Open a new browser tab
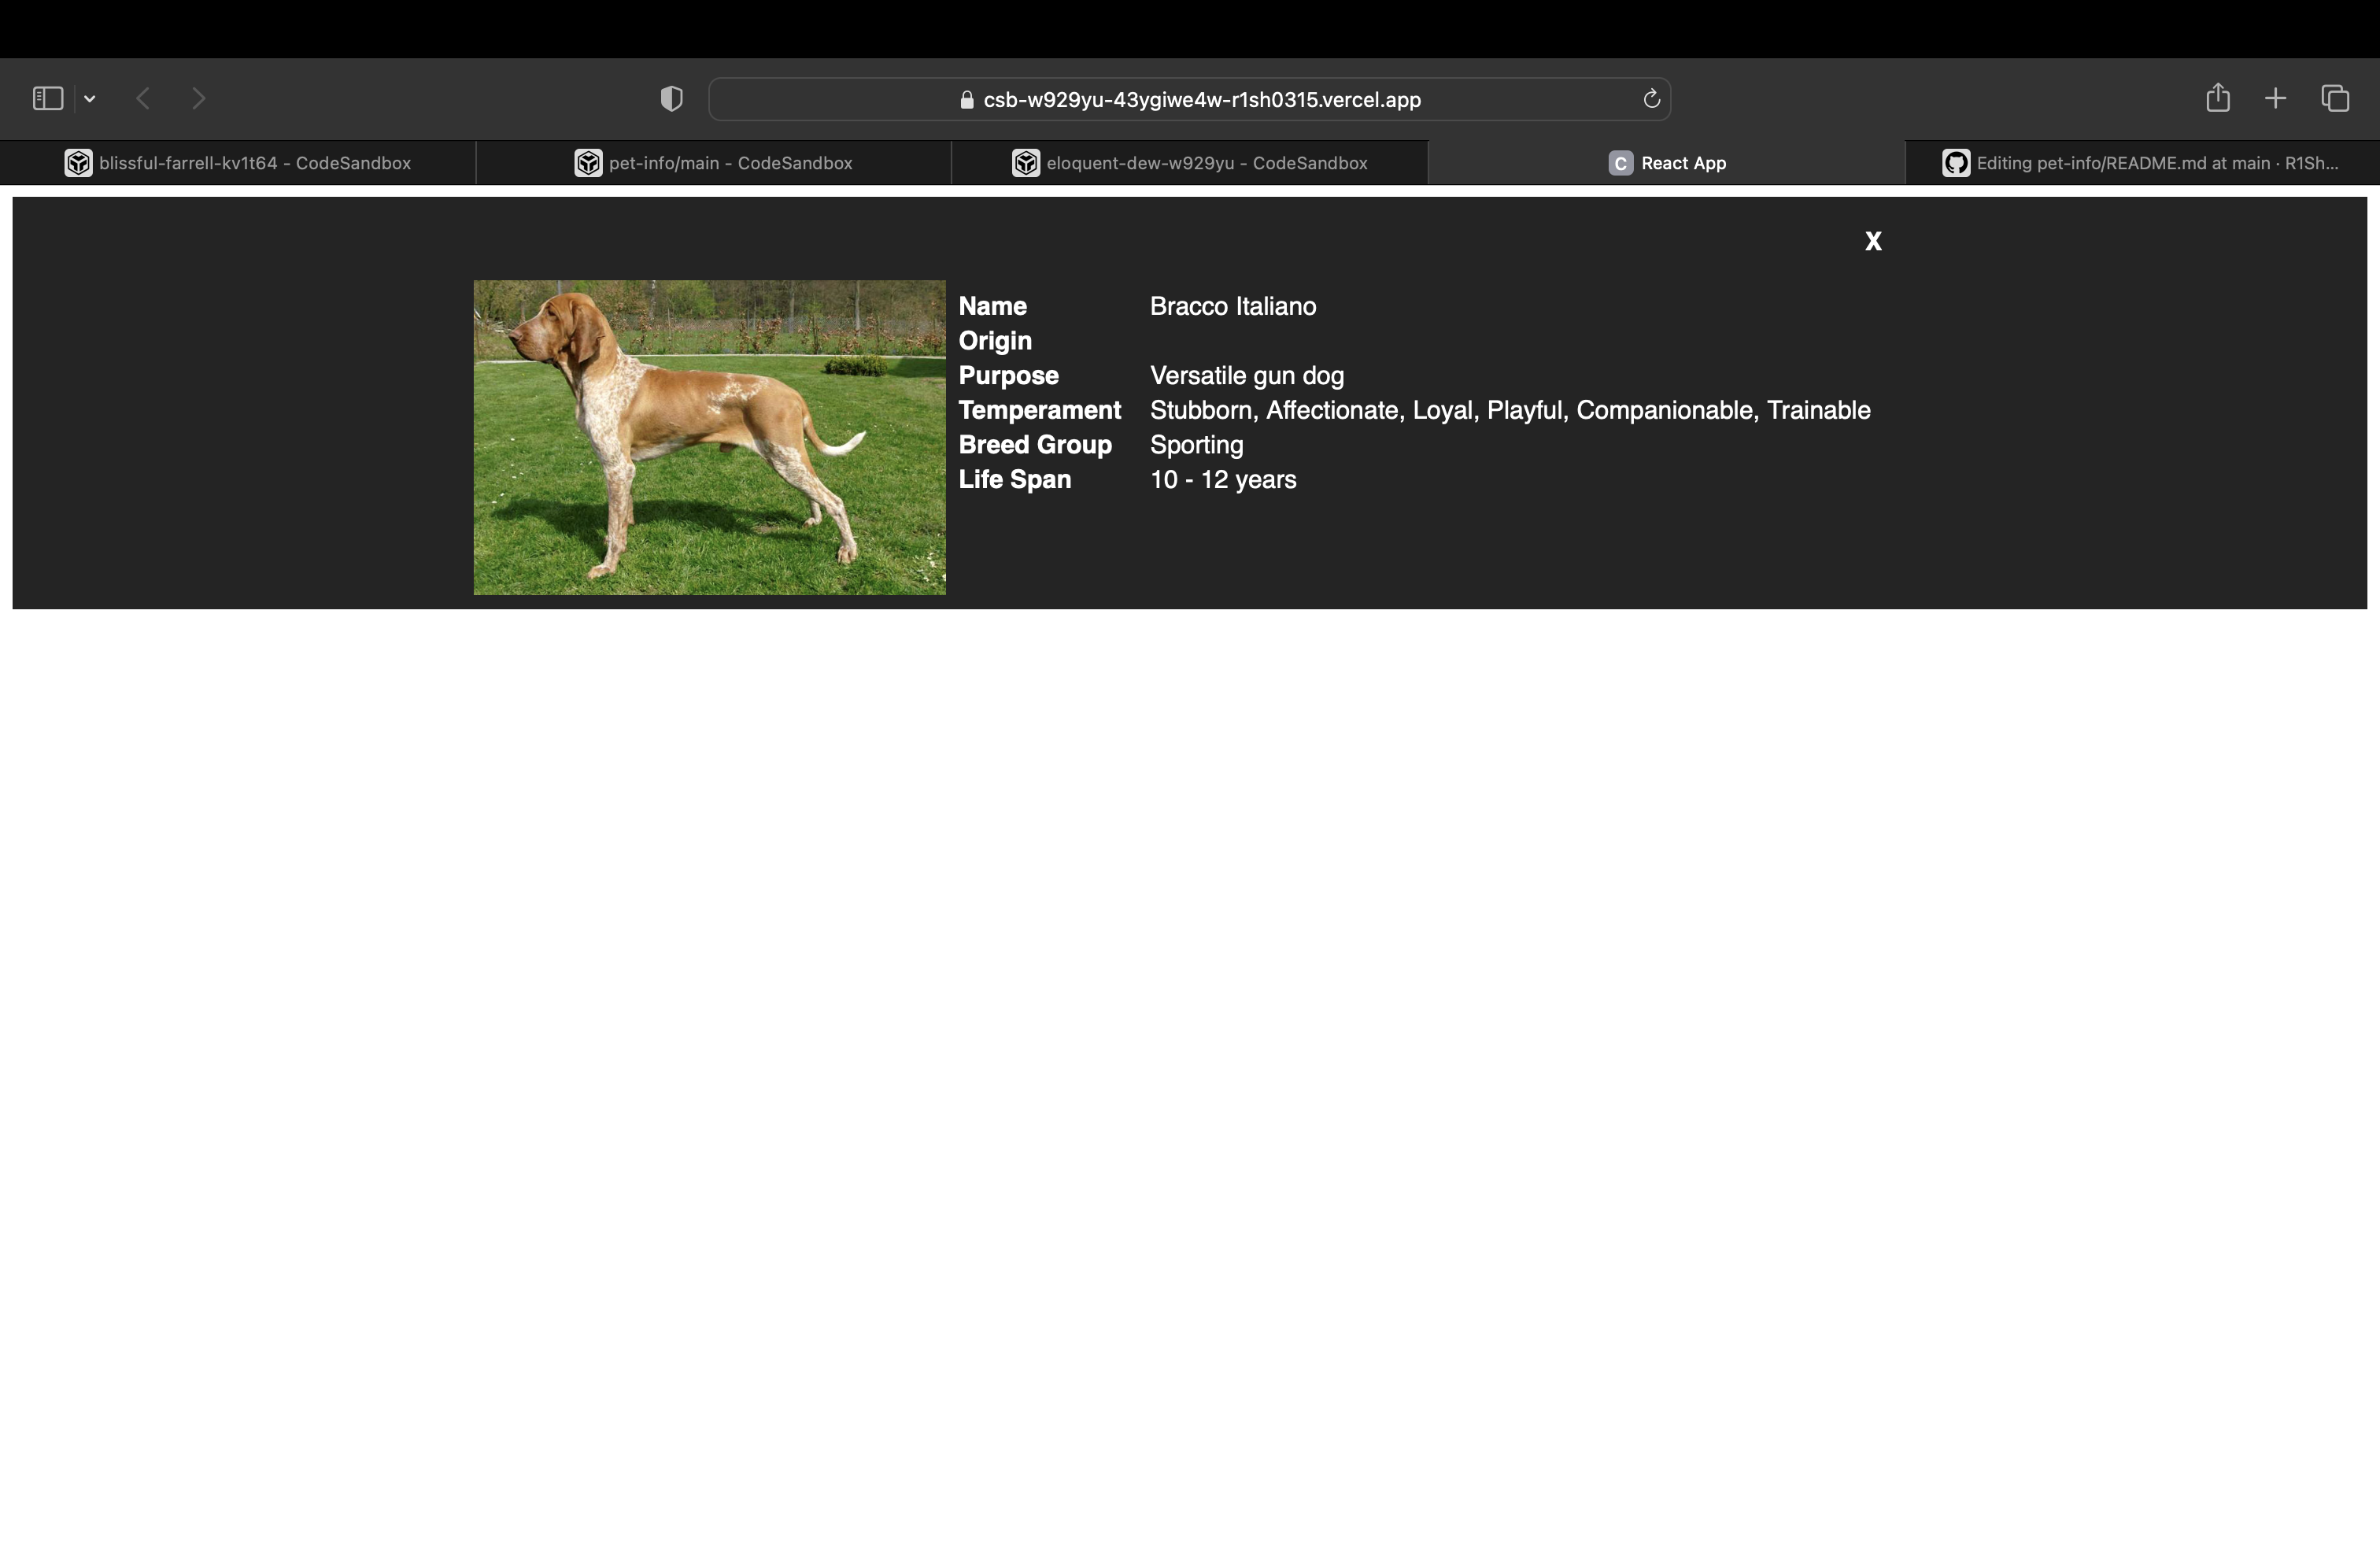 tap(2275, 97)
